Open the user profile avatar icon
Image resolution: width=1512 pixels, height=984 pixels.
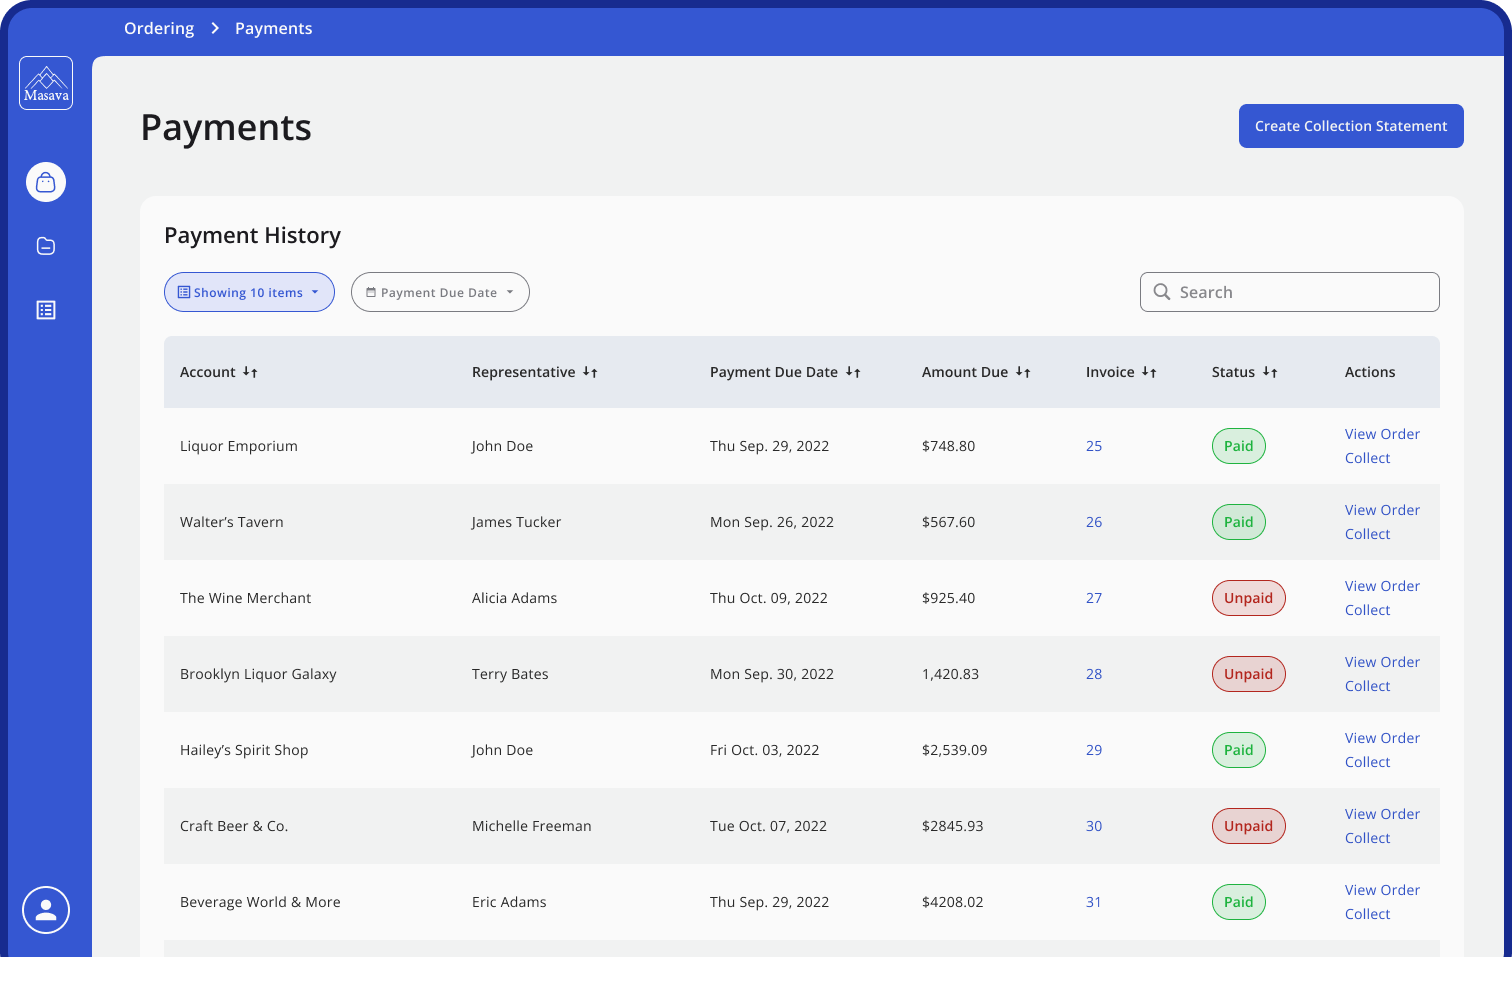click(x=46, y=910)
